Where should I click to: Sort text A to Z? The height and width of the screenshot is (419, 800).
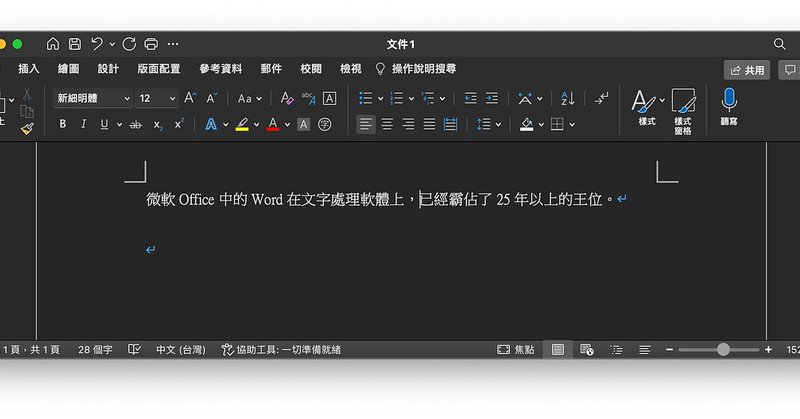click(x=567, y=98)
